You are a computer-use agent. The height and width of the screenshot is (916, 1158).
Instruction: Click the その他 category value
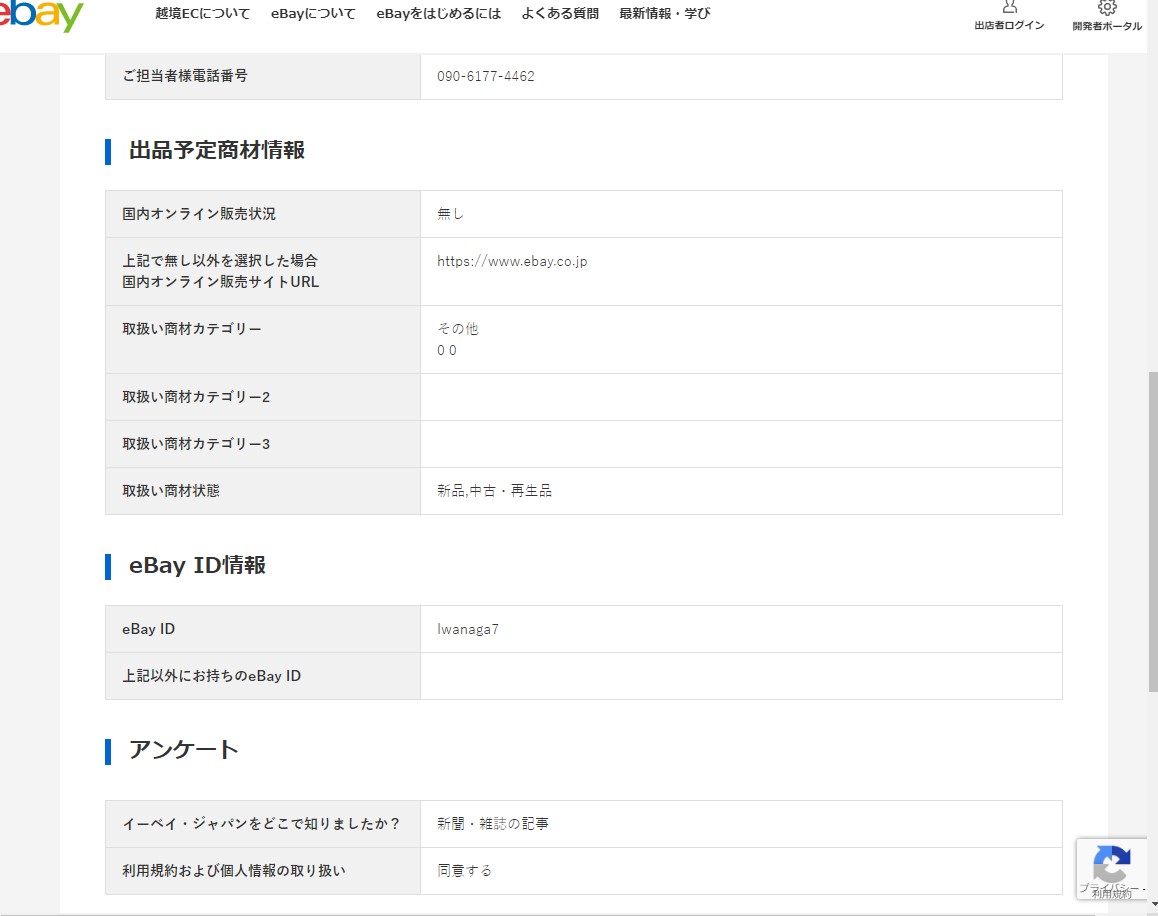point(457,329)
